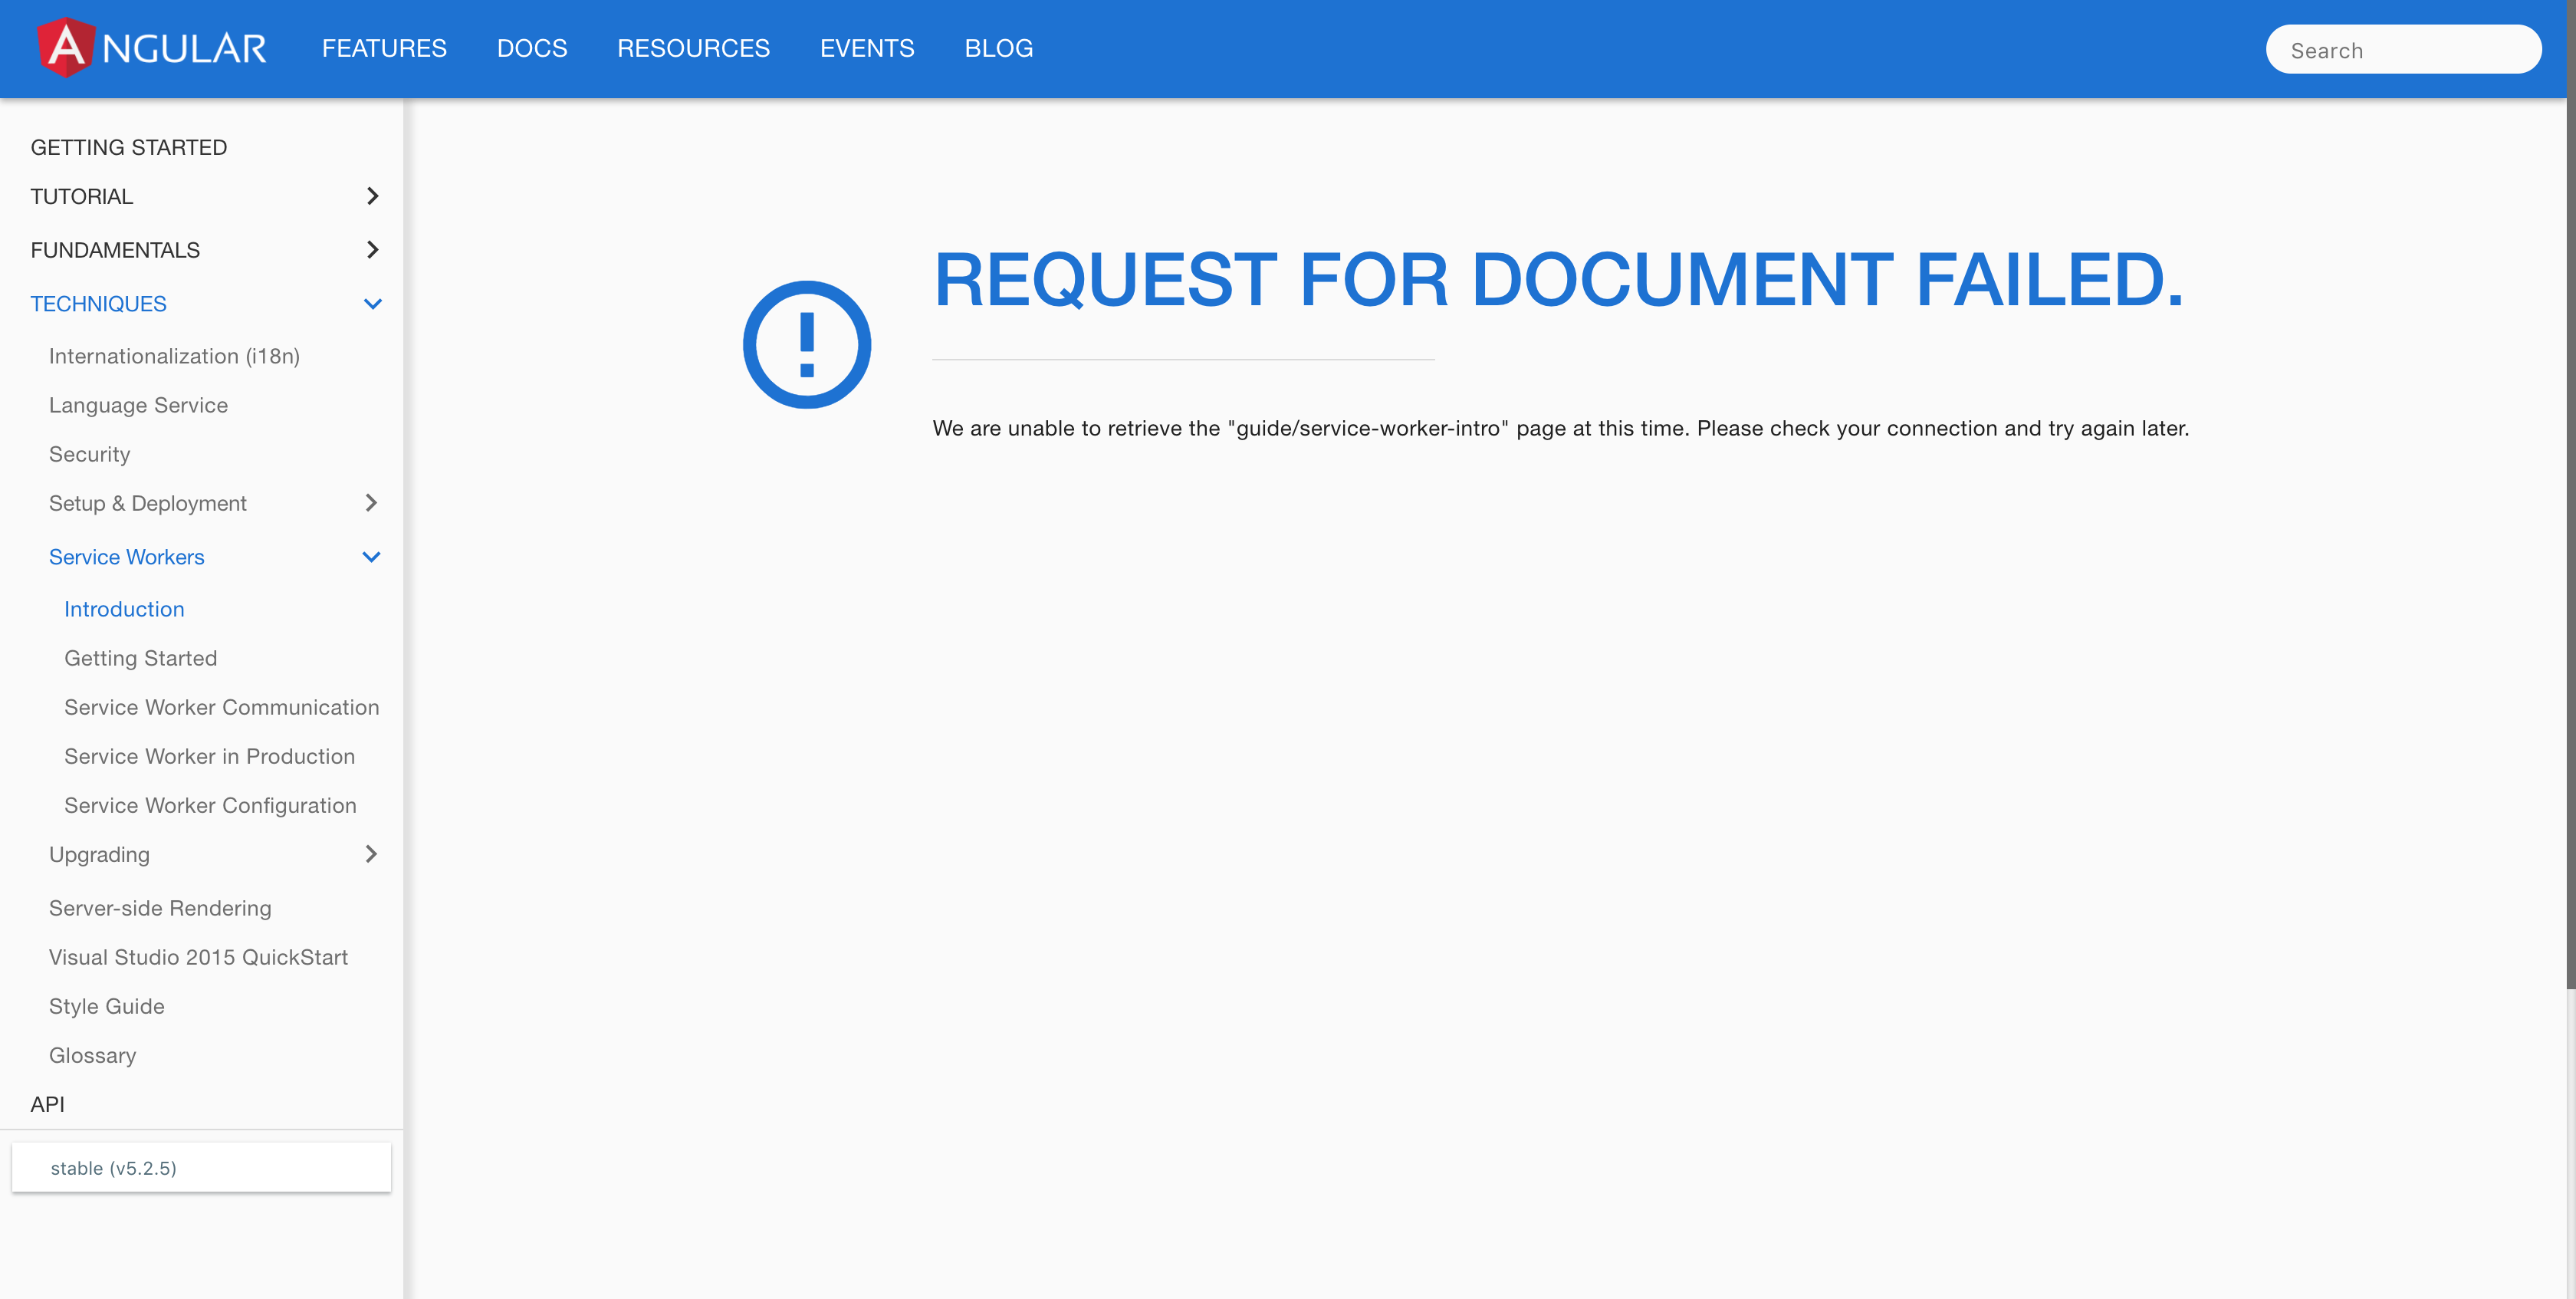This screenshot has height=1299, width=2576.
Task: Open the Glossary page
Action: [92, 1055]
